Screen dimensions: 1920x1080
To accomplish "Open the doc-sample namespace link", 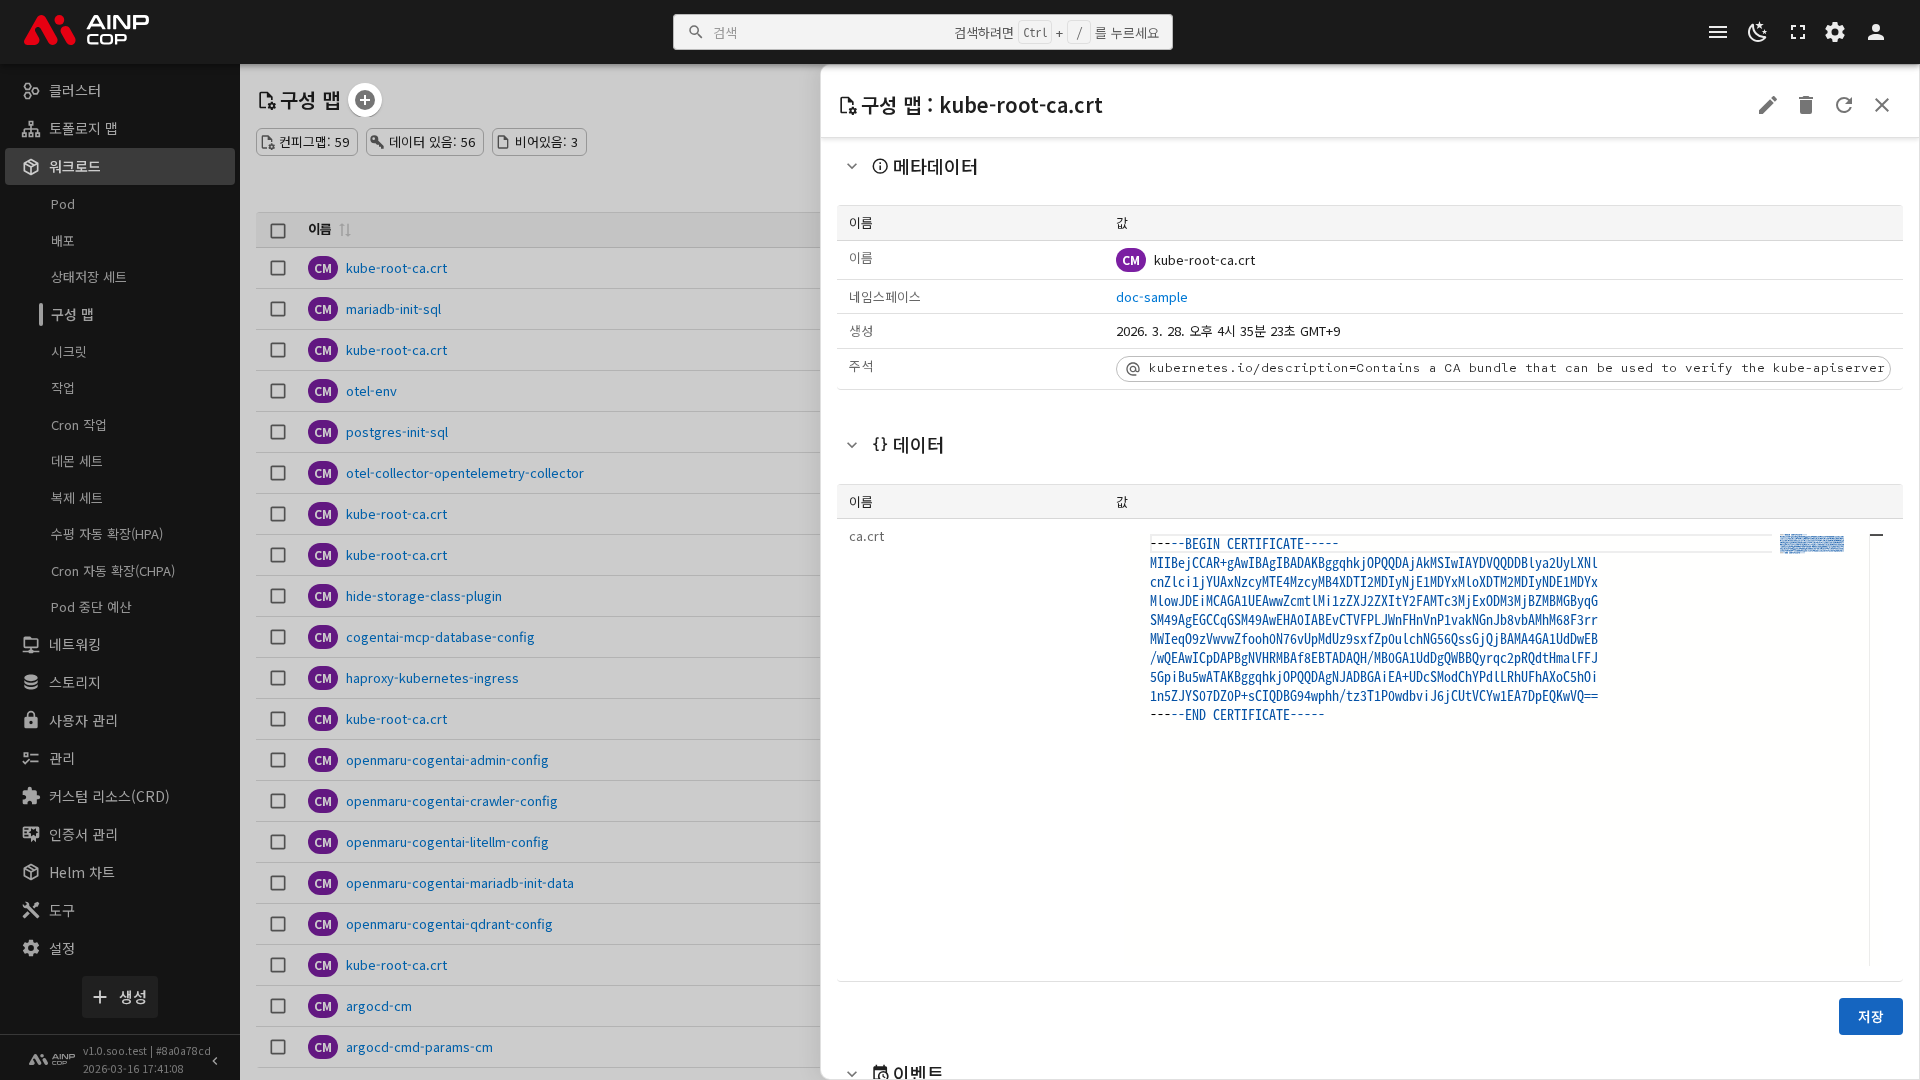I will [x=1151, y=297].
